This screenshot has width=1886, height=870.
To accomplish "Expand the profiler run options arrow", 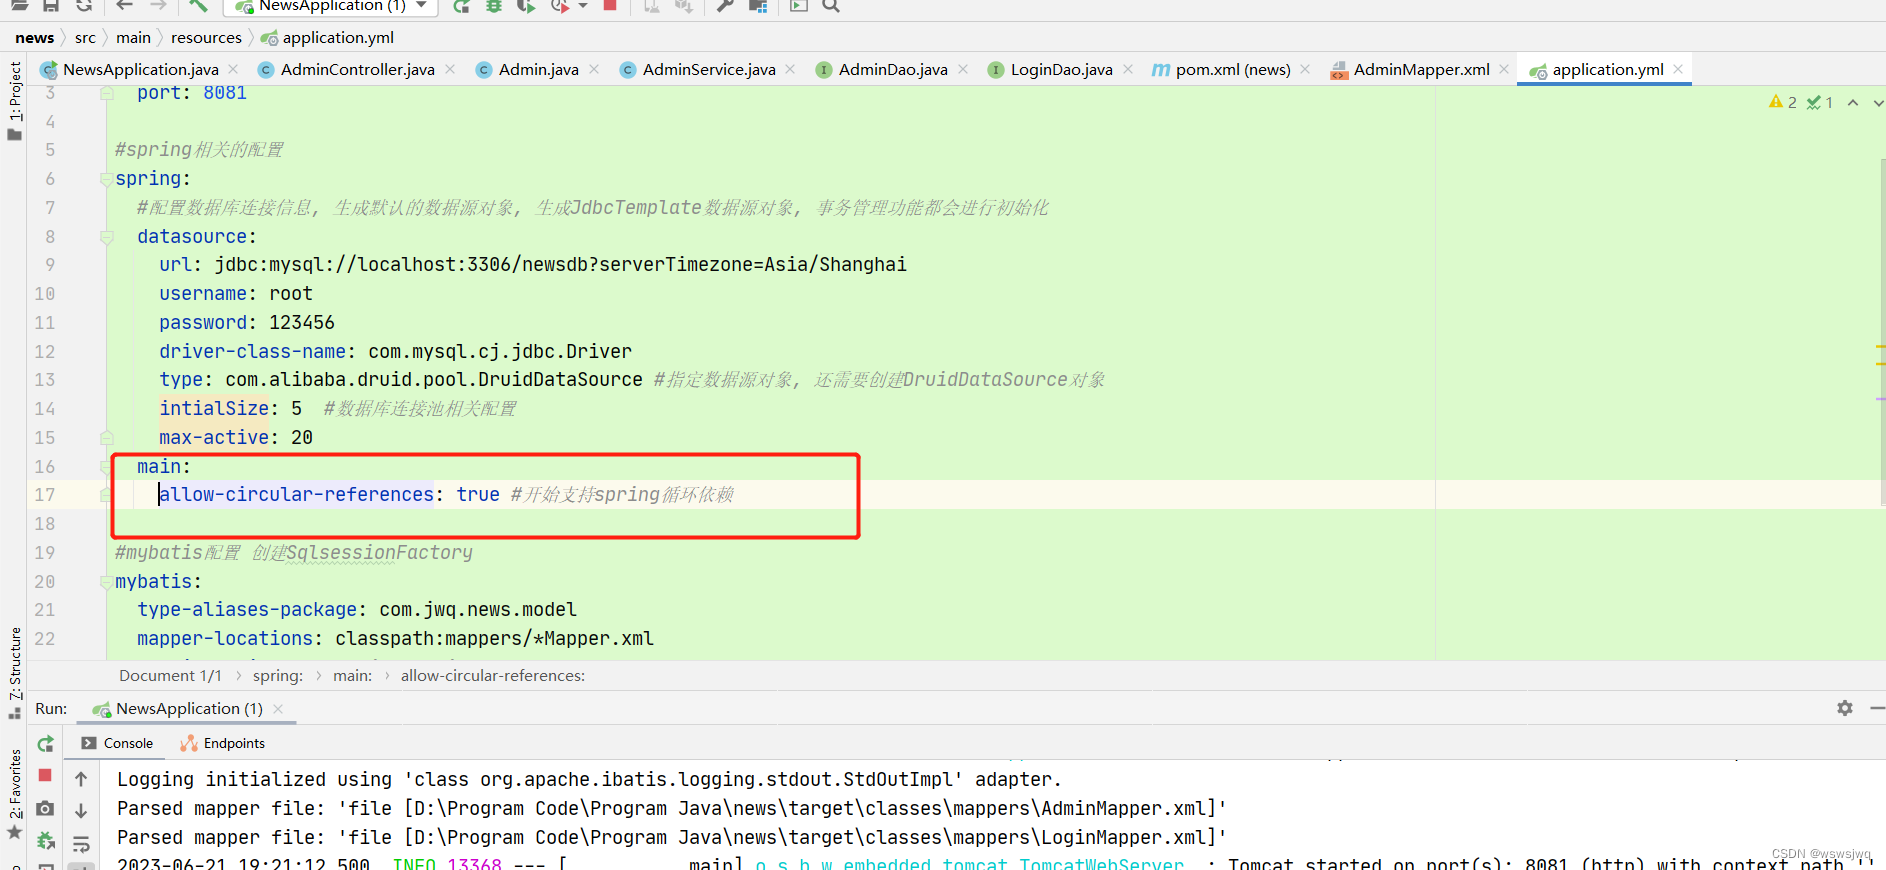I will 583,6.
